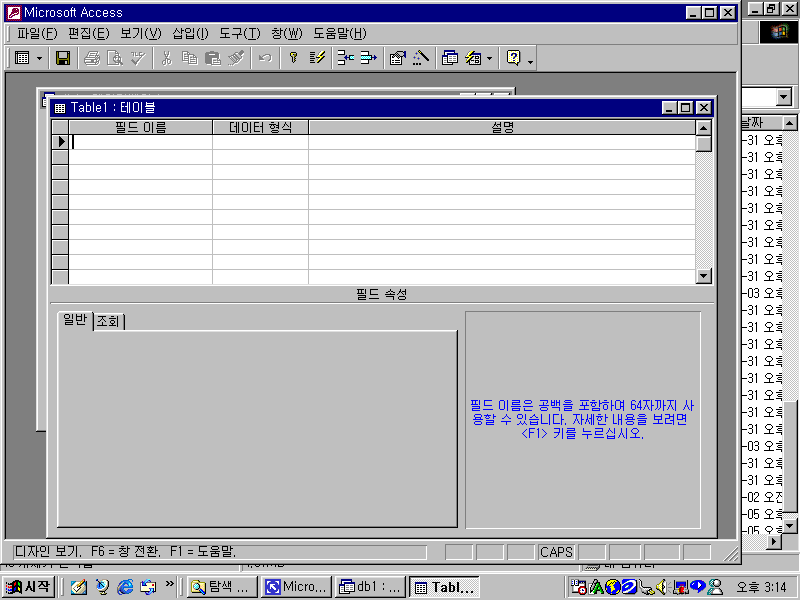Click the Insert Rows toolbar icon

[x=345, y=58]
